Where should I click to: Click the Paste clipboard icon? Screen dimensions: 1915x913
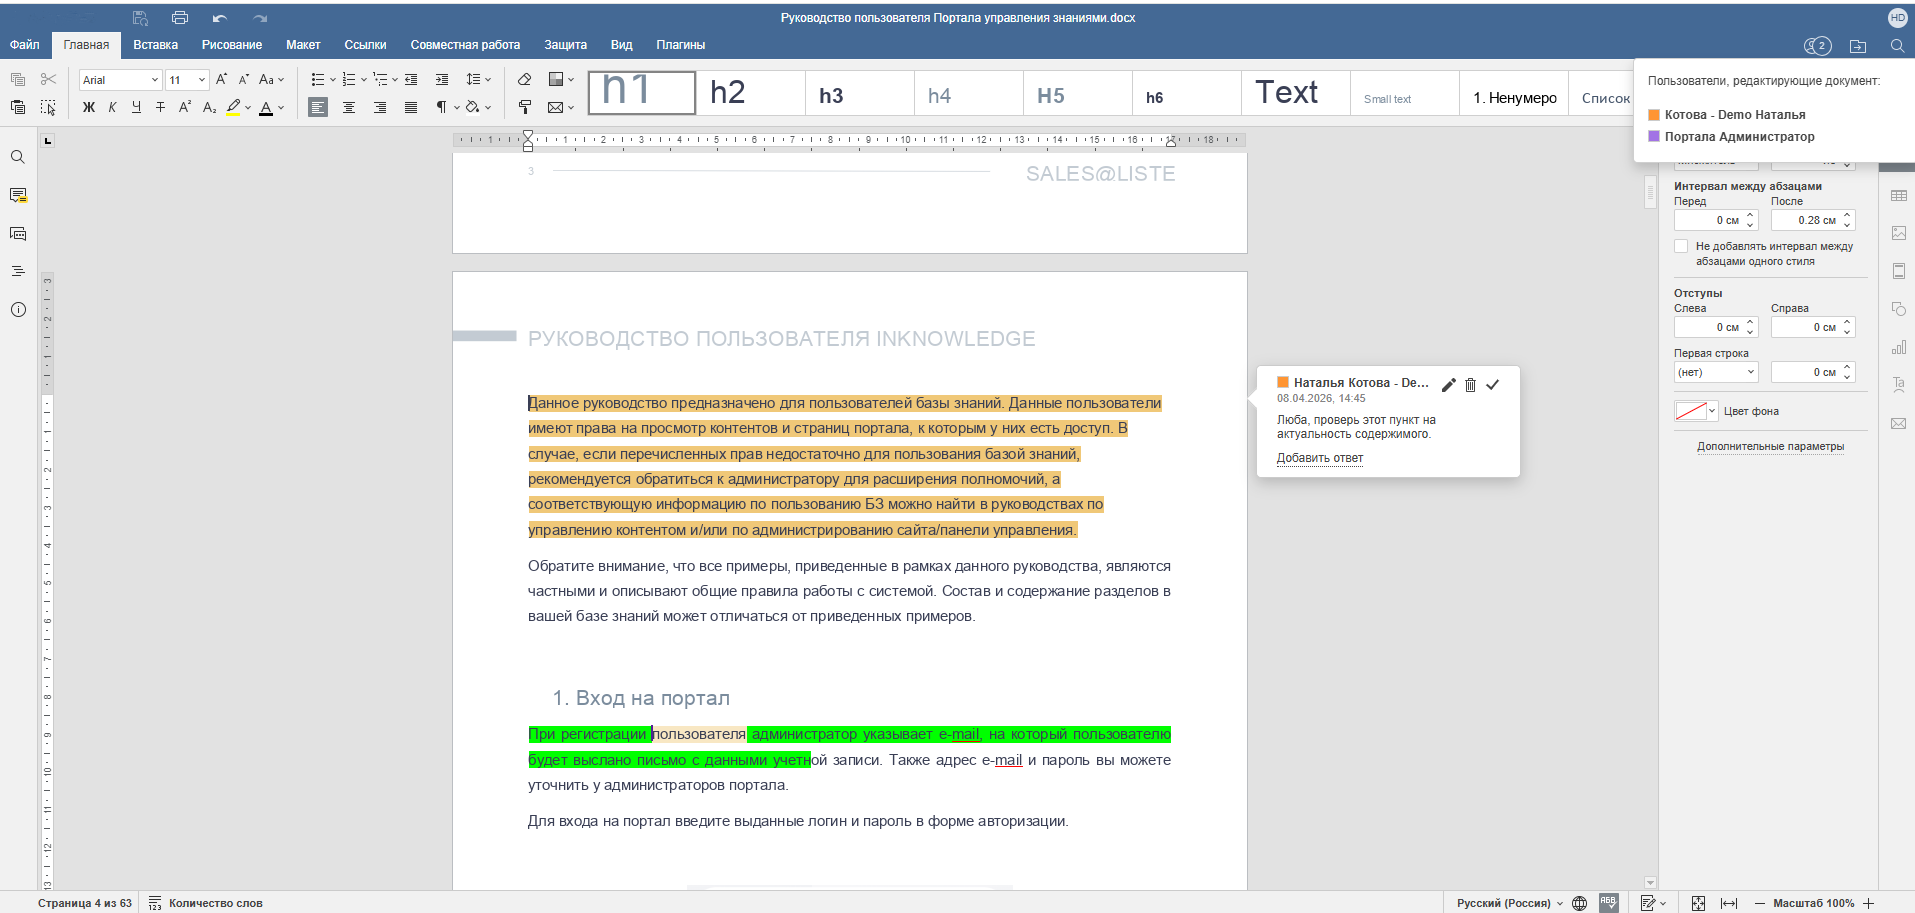point(18,107)
